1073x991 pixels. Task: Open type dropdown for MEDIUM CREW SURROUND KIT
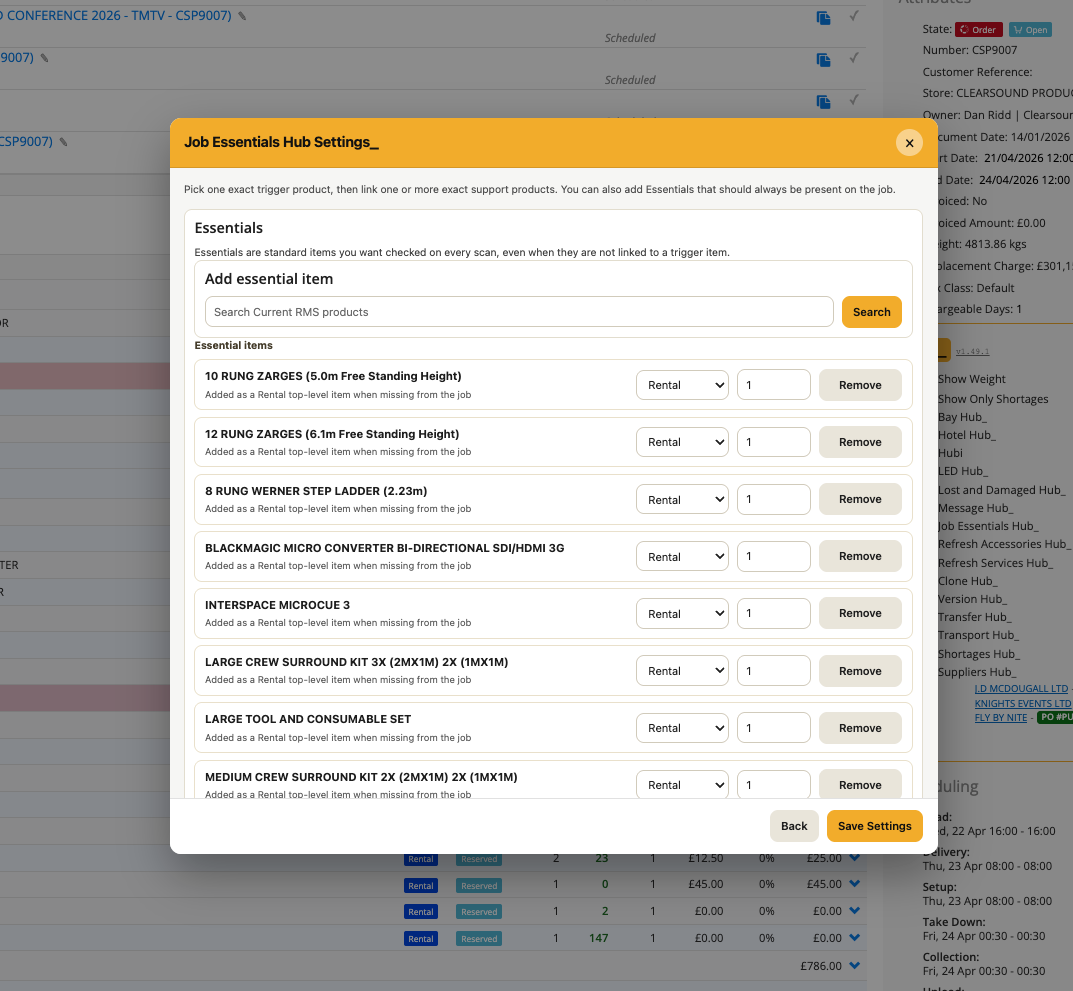(x=682, y=784)
